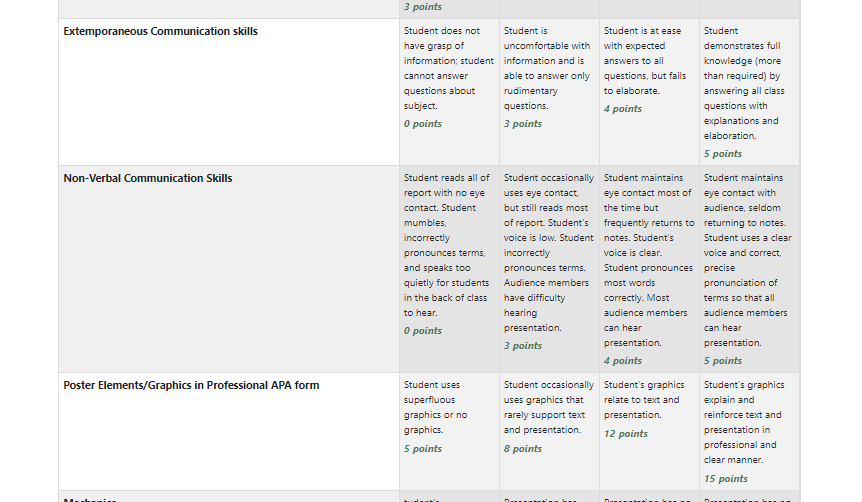Select the 'graphics relate to text and presentation' cell
Viewport: 862px width, 502px height.
(x=649, y=432)
